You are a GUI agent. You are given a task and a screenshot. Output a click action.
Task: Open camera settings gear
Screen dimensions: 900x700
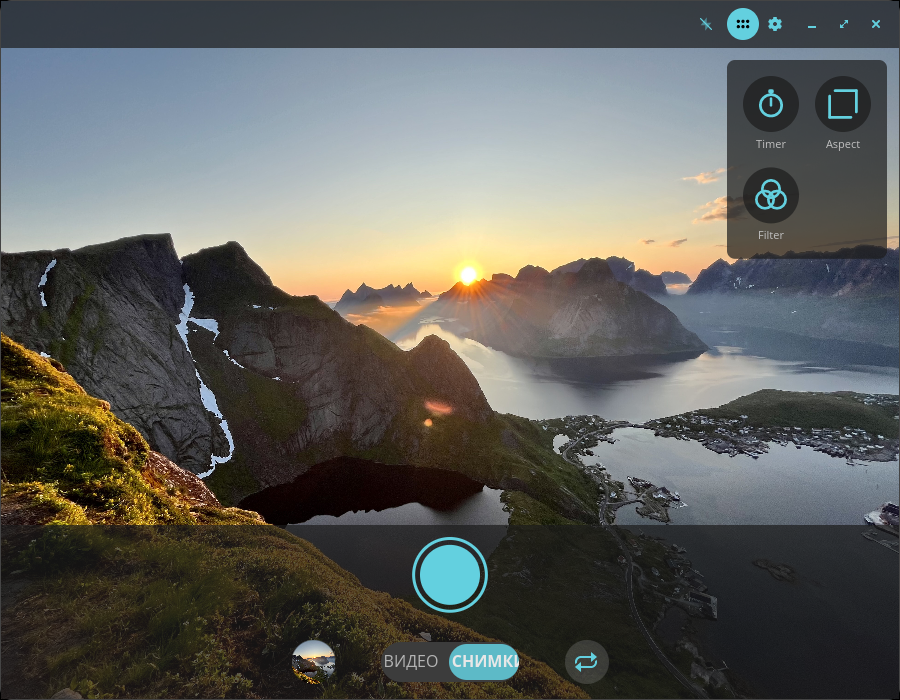coord(775,24)
